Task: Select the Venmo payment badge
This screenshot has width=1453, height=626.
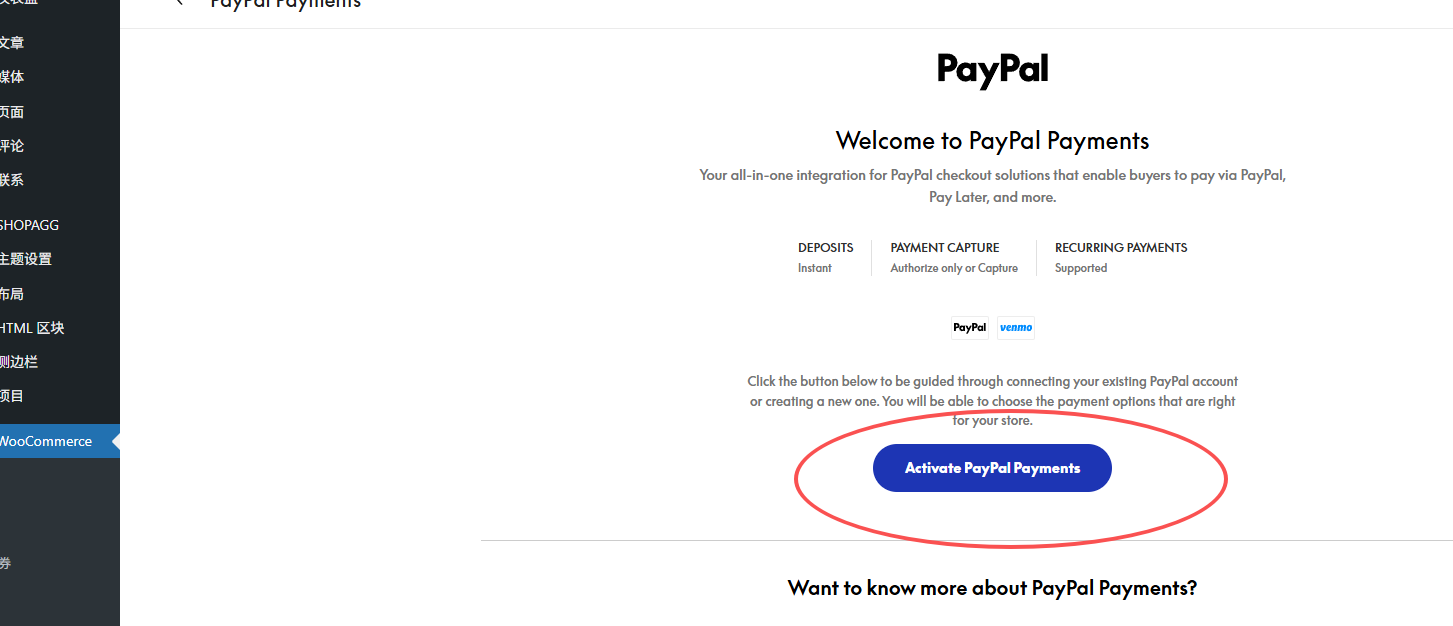Action: click(x=1016, y=328)
